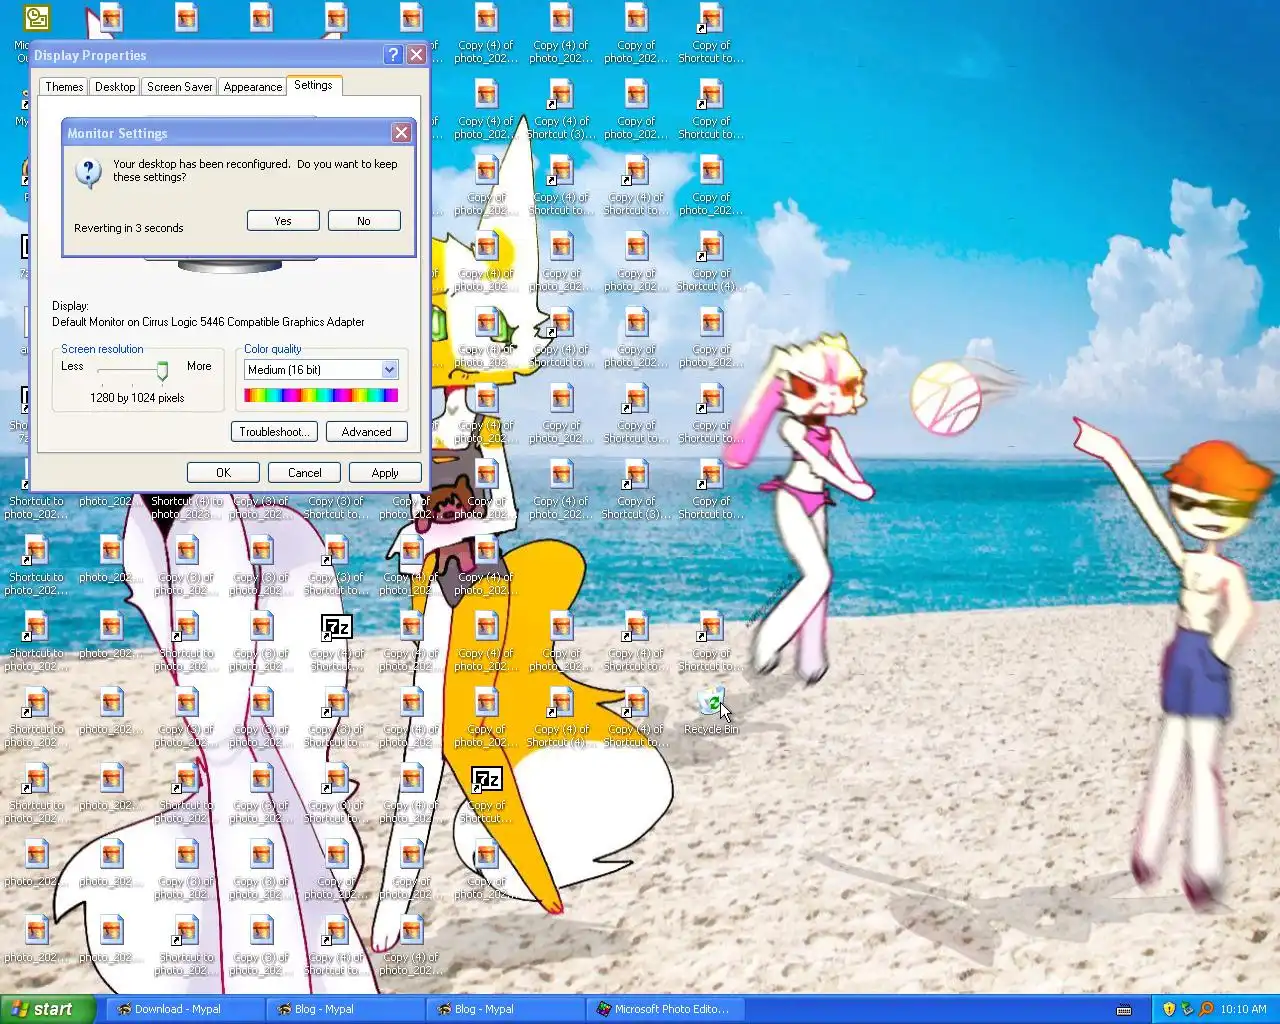Click the on-screen keyboard tray icon

coord(1124,1009)
